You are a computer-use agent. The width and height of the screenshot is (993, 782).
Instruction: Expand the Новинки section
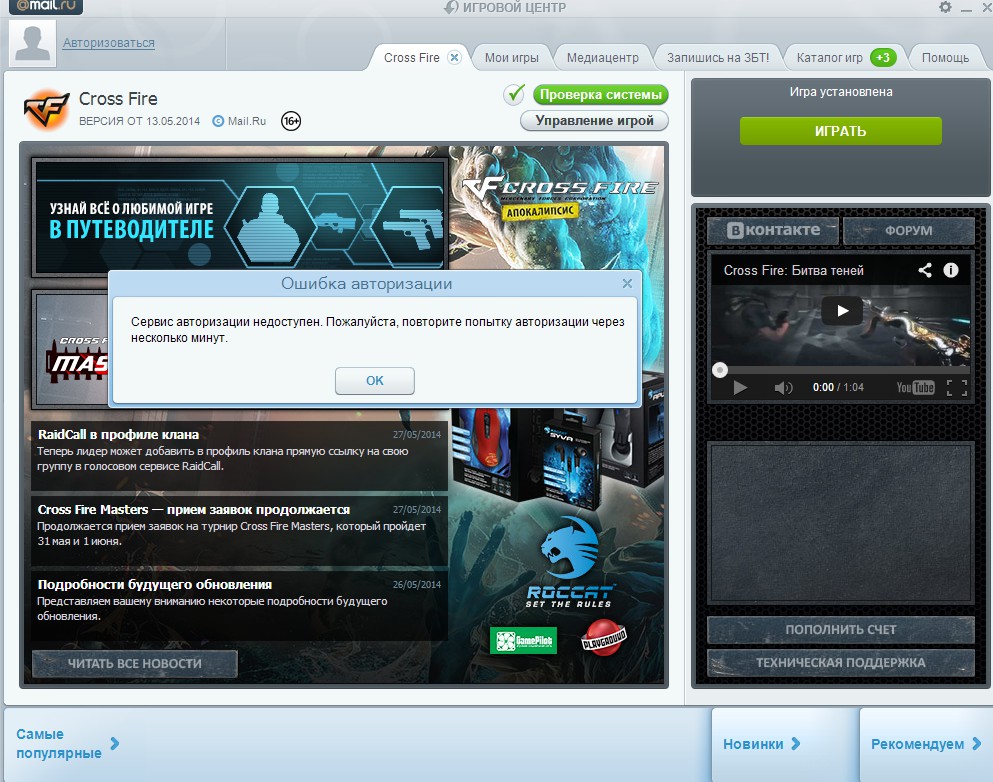[762, 744]
